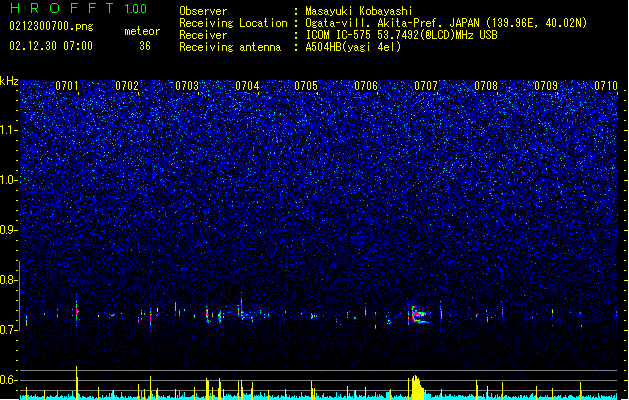This screenshot has height=400, width=629.
Task: Click the meteor count value 36
Action: point(145,46)
